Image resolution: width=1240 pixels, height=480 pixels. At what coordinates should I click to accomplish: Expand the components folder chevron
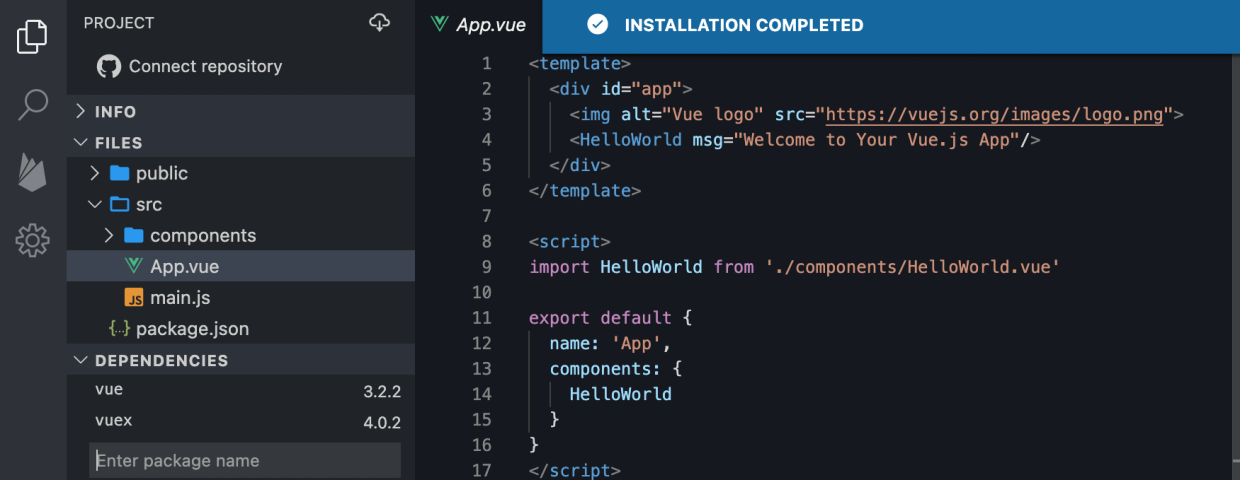click(109, 235)
